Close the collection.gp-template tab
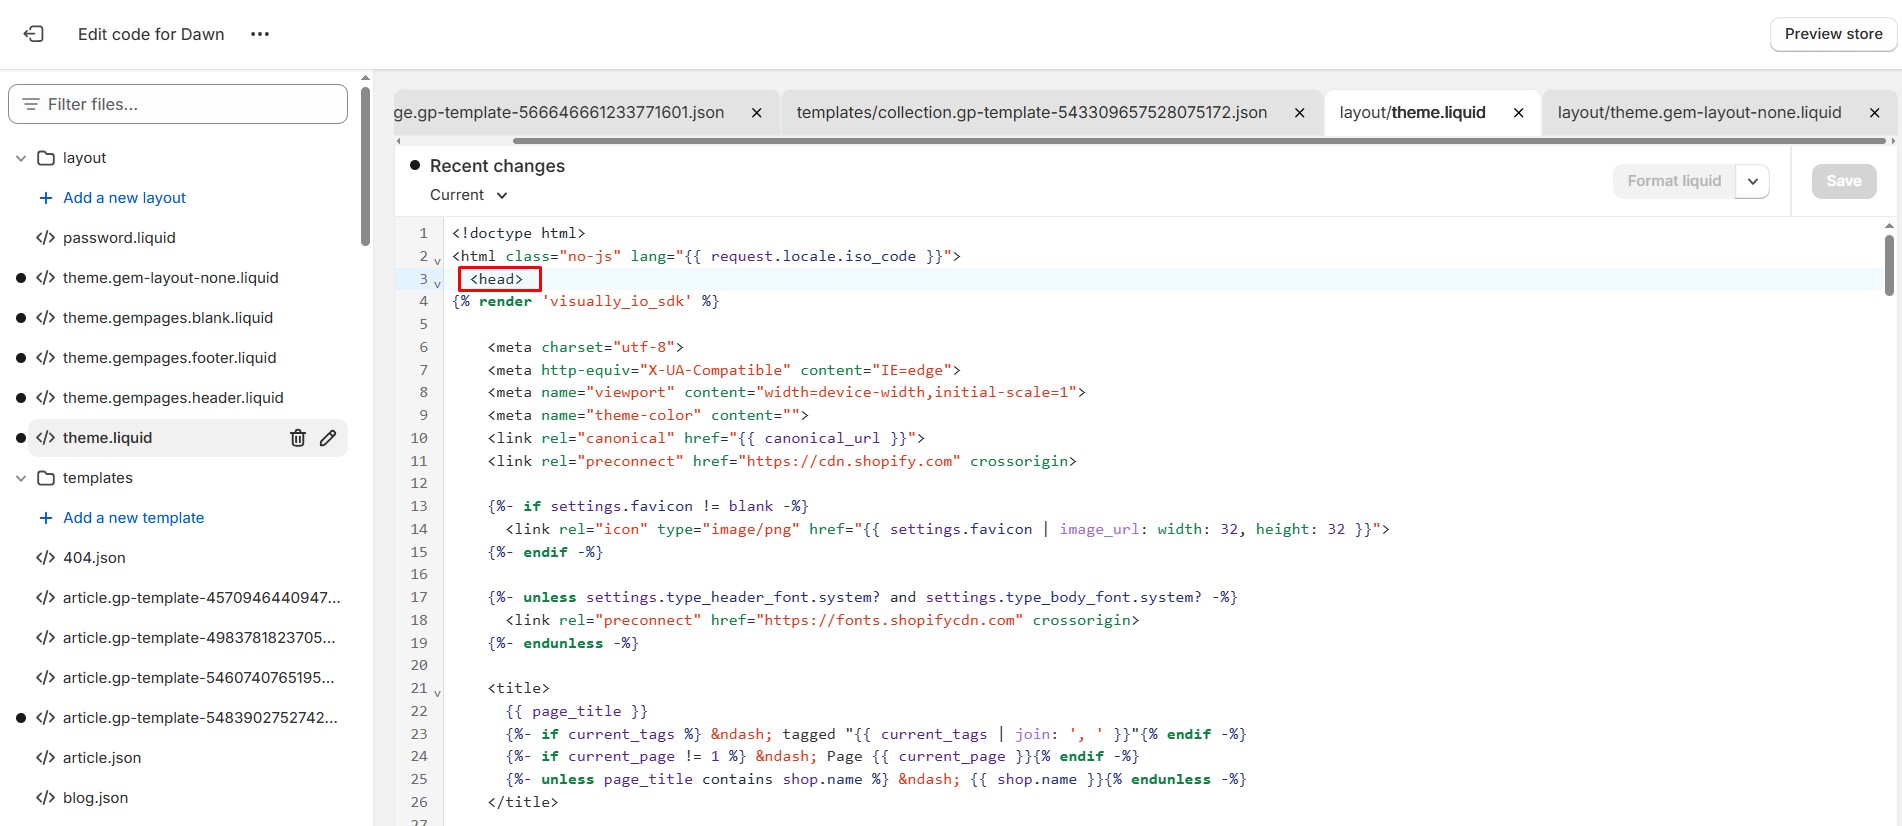 click(x=1299, y=113)
